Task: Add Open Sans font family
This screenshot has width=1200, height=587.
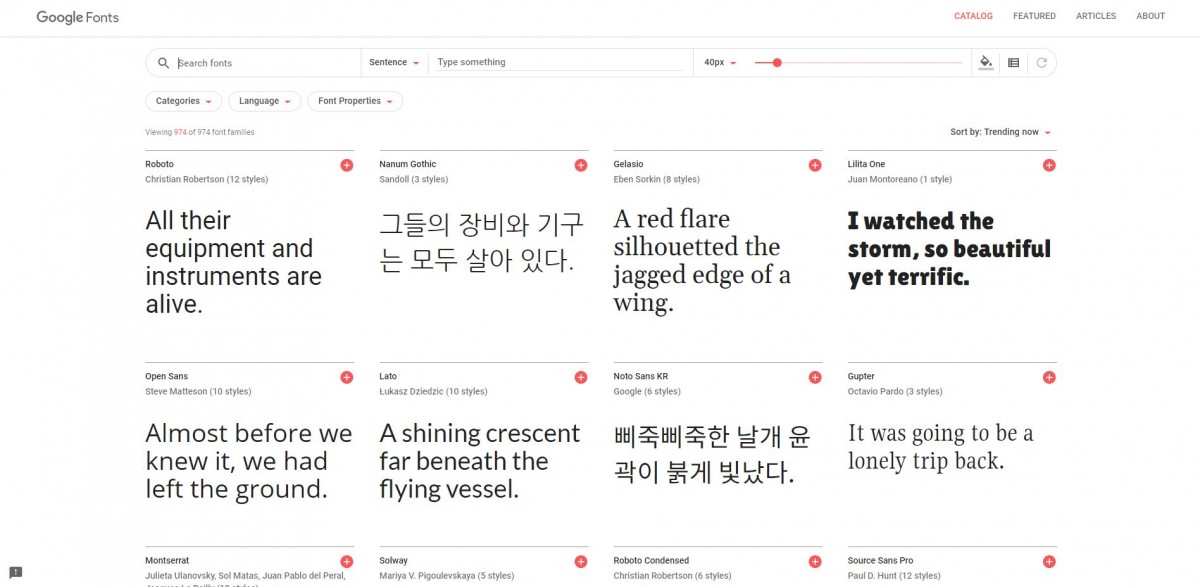Action: (x=347, y=377)
